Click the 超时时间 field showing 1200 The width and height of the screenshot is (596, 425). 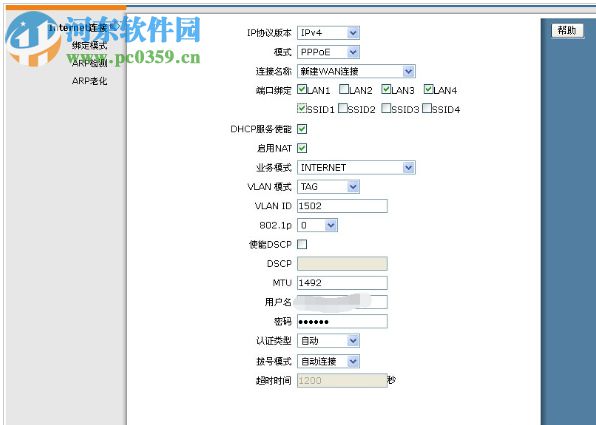point(342,380)
